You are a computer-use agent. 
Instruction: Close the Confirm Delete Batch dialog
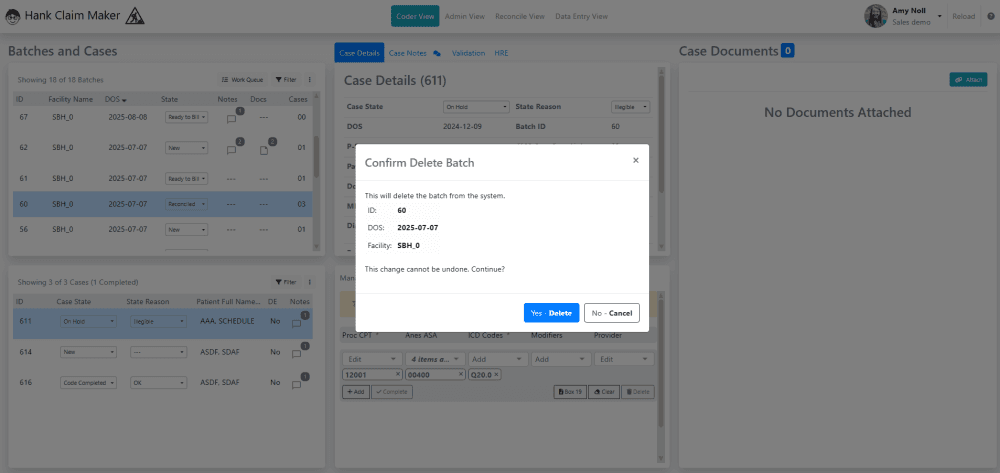tap(635, 161)
